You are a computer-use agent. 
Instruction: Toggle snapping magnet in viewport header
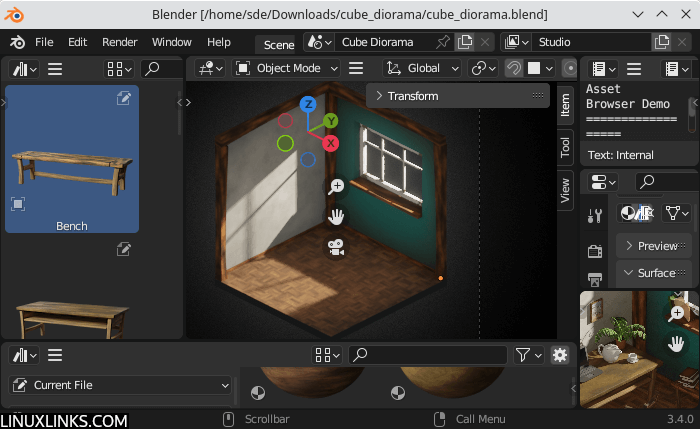click(x=514, y=68)
